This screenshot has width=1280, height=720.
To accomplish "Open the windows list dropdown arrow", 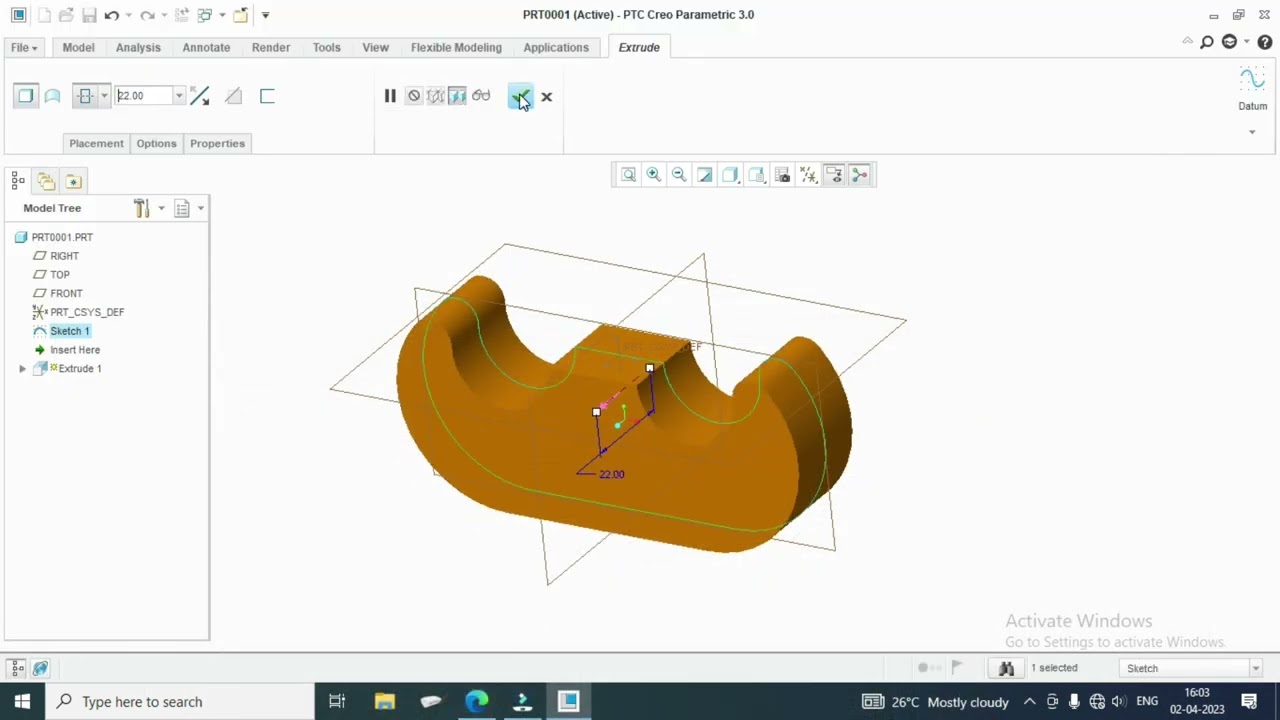I will 221,15.
